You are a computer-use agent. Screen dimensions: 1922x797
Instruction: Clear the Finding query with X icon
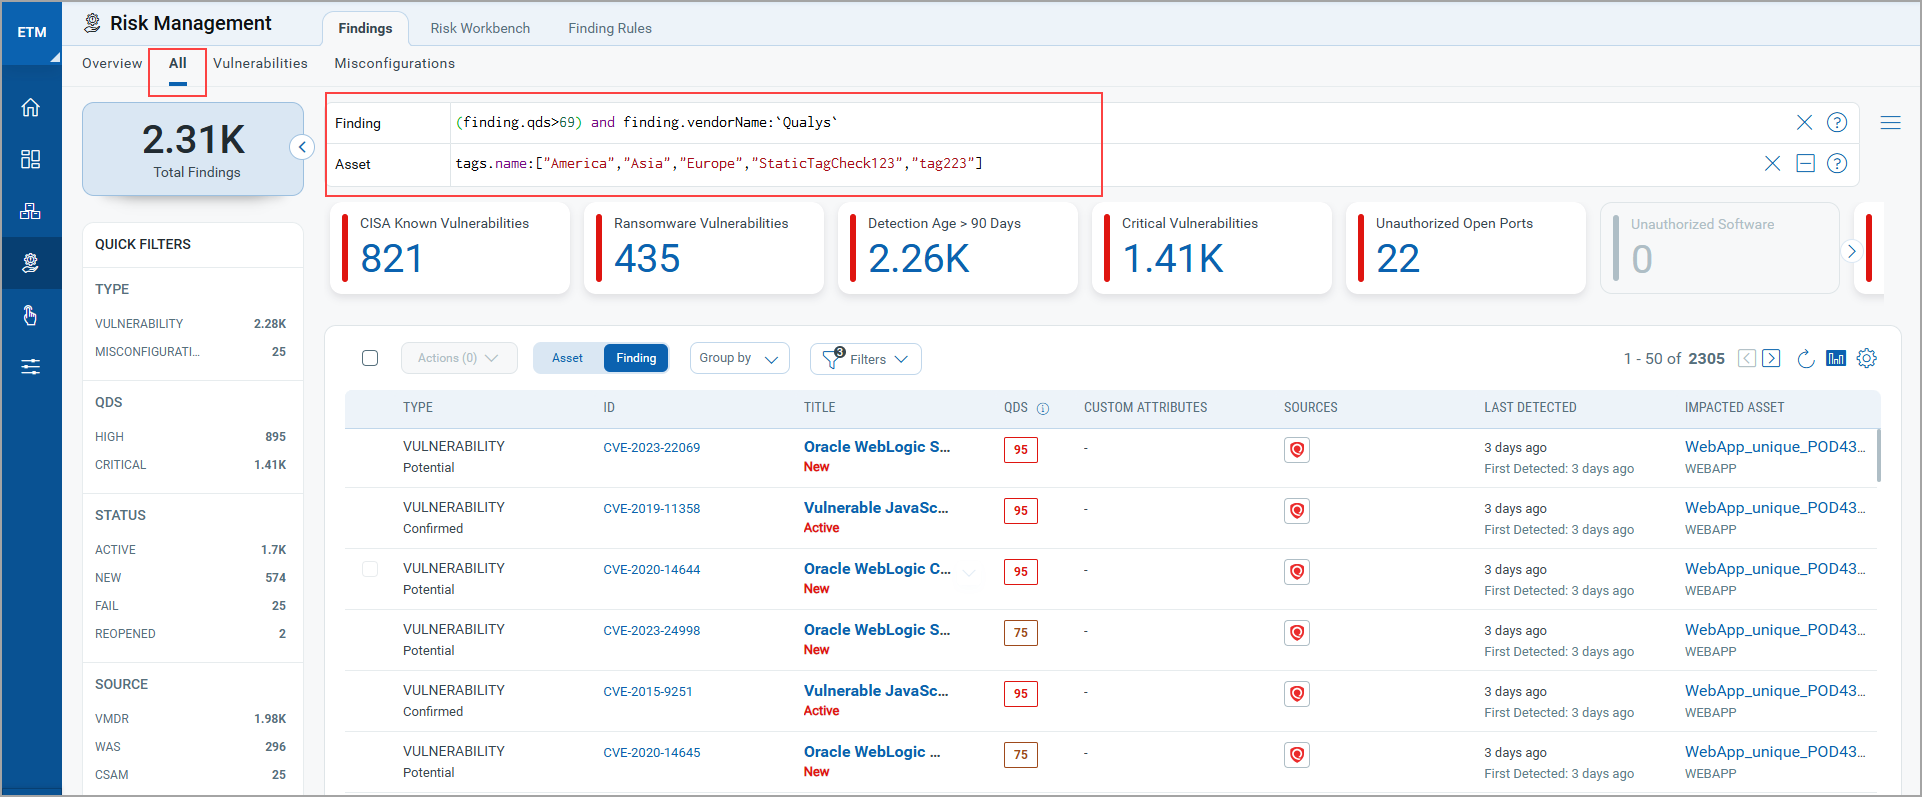coord(1804,122)
